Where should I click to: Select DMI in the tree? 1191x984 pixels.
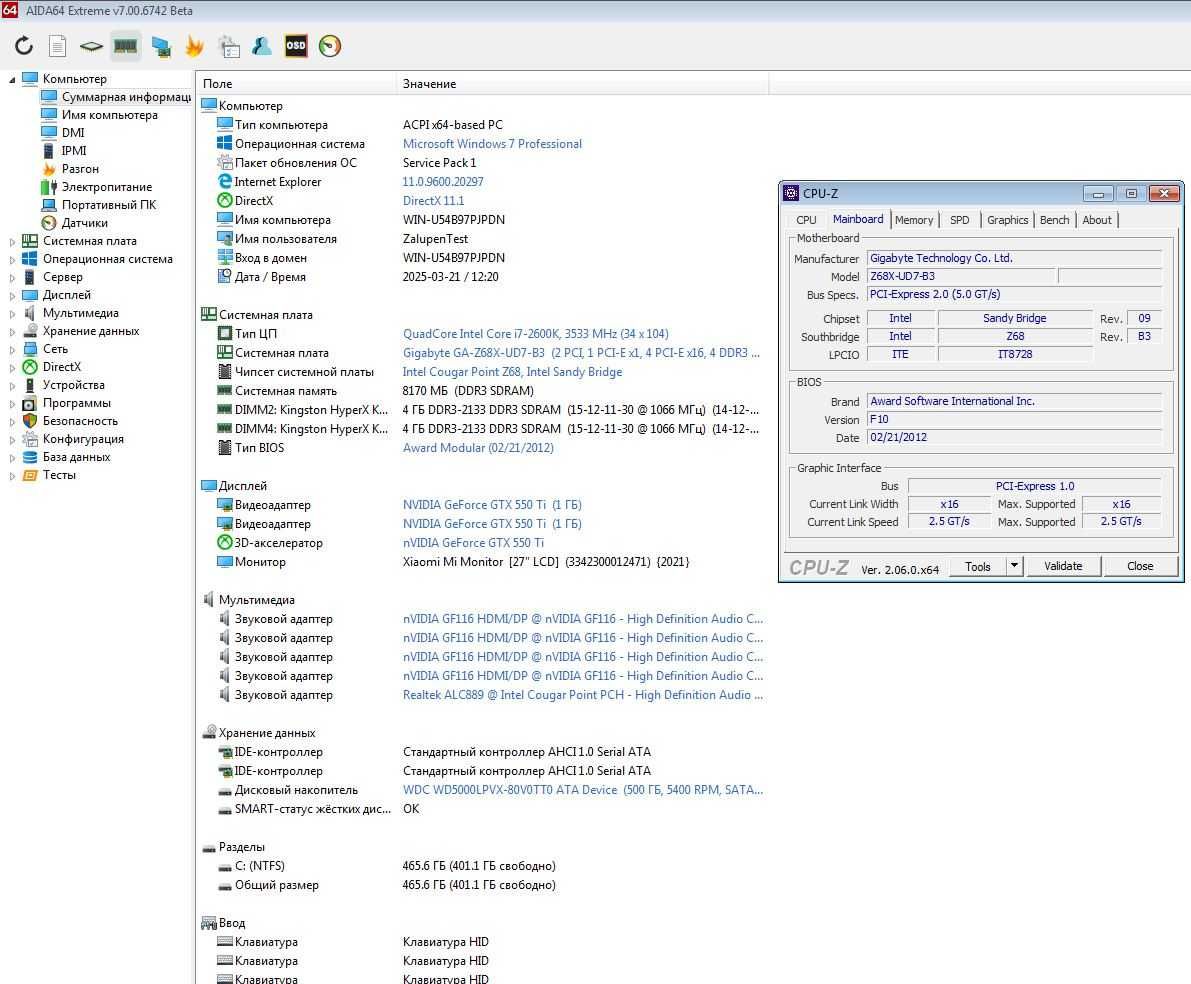tap(73, 133)
